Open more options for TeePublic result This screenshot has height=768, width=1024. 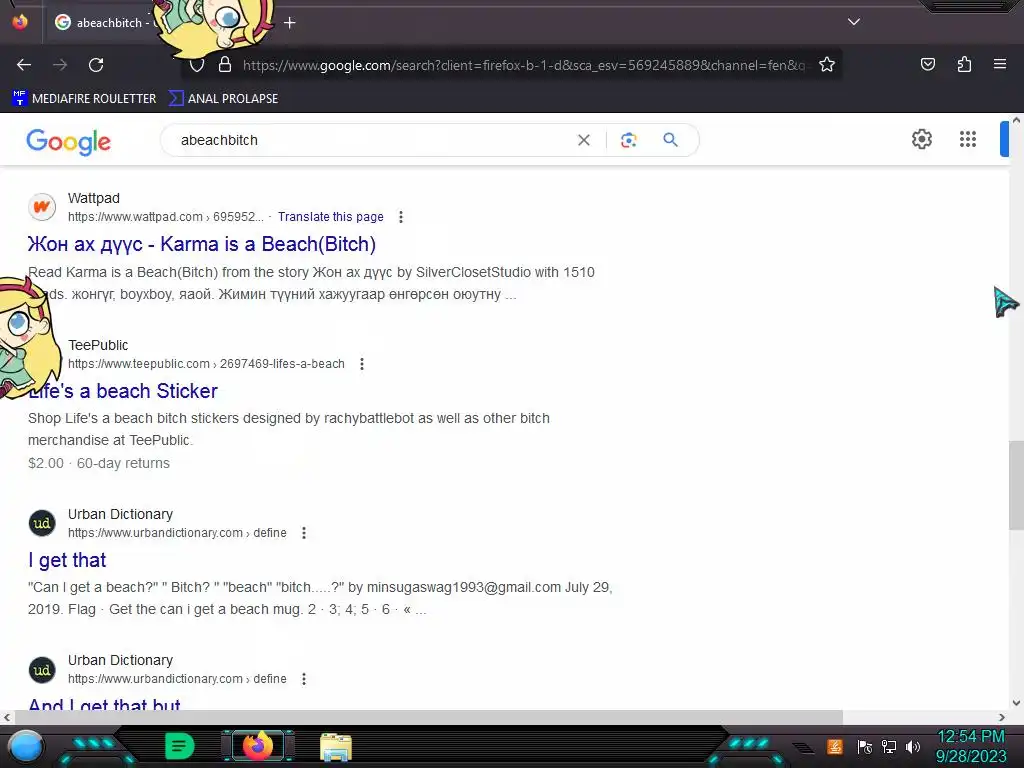point(362,364)
